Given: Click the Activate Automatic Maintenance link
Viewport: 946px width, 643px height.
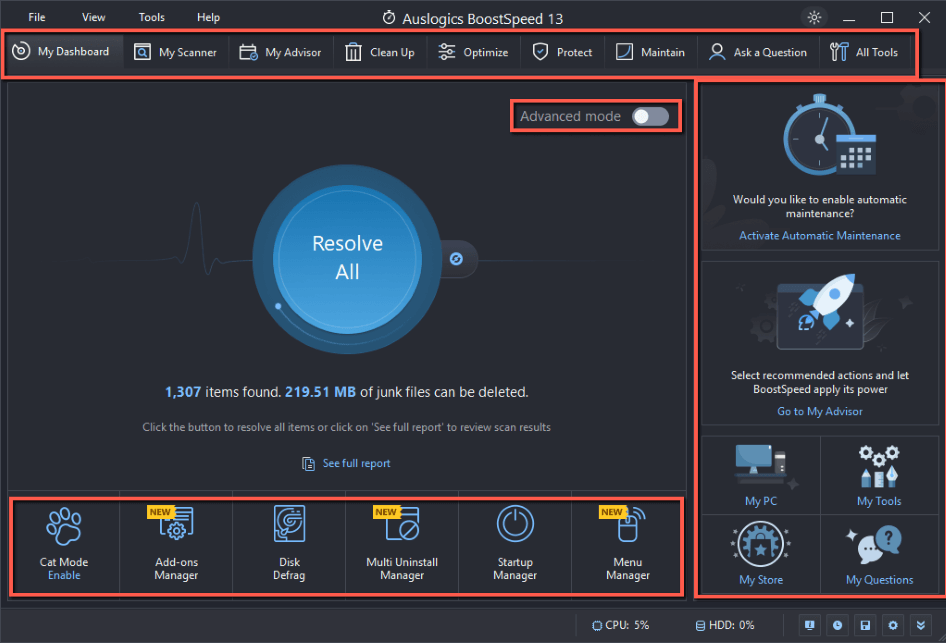Looking at the screenshot, I should [820, 236].
